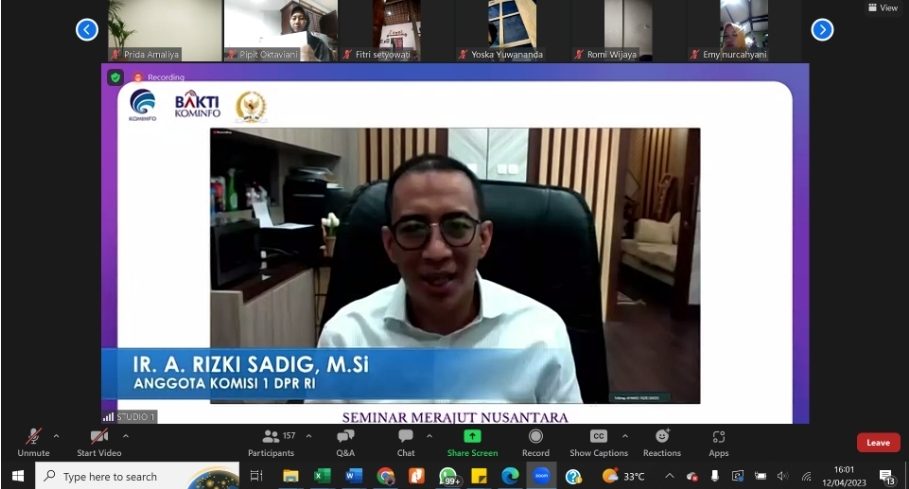Open the View layout menu
This screenshot has height=489, width=909.
(x=883, y=8)
